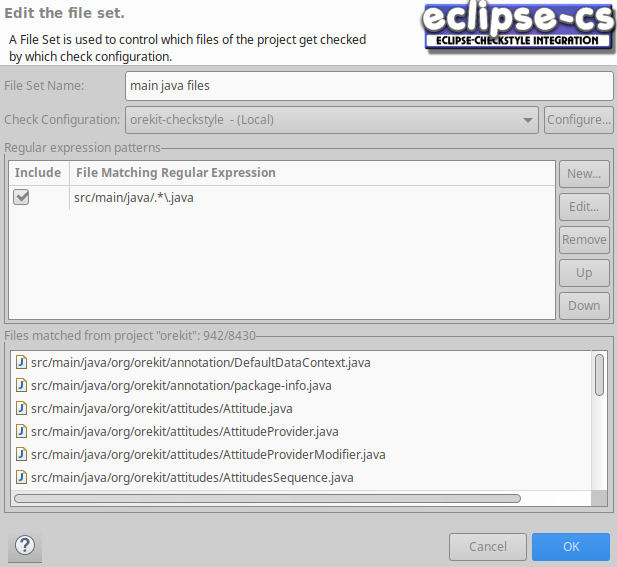Click the DefaultDataContext.java file icon

click(x=21, y=362)
